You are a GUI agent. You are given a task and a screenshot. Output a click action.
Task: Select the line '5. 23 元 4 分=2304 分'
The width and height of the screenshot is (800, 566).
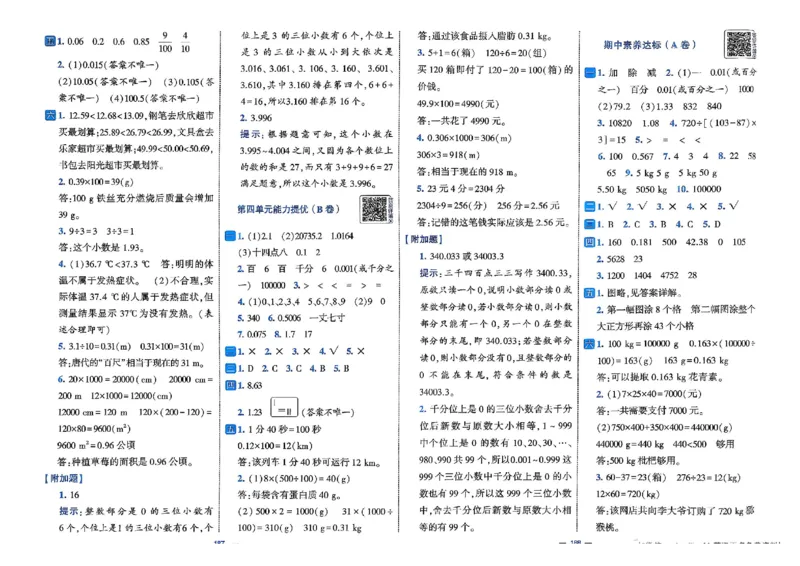(461, 189)
